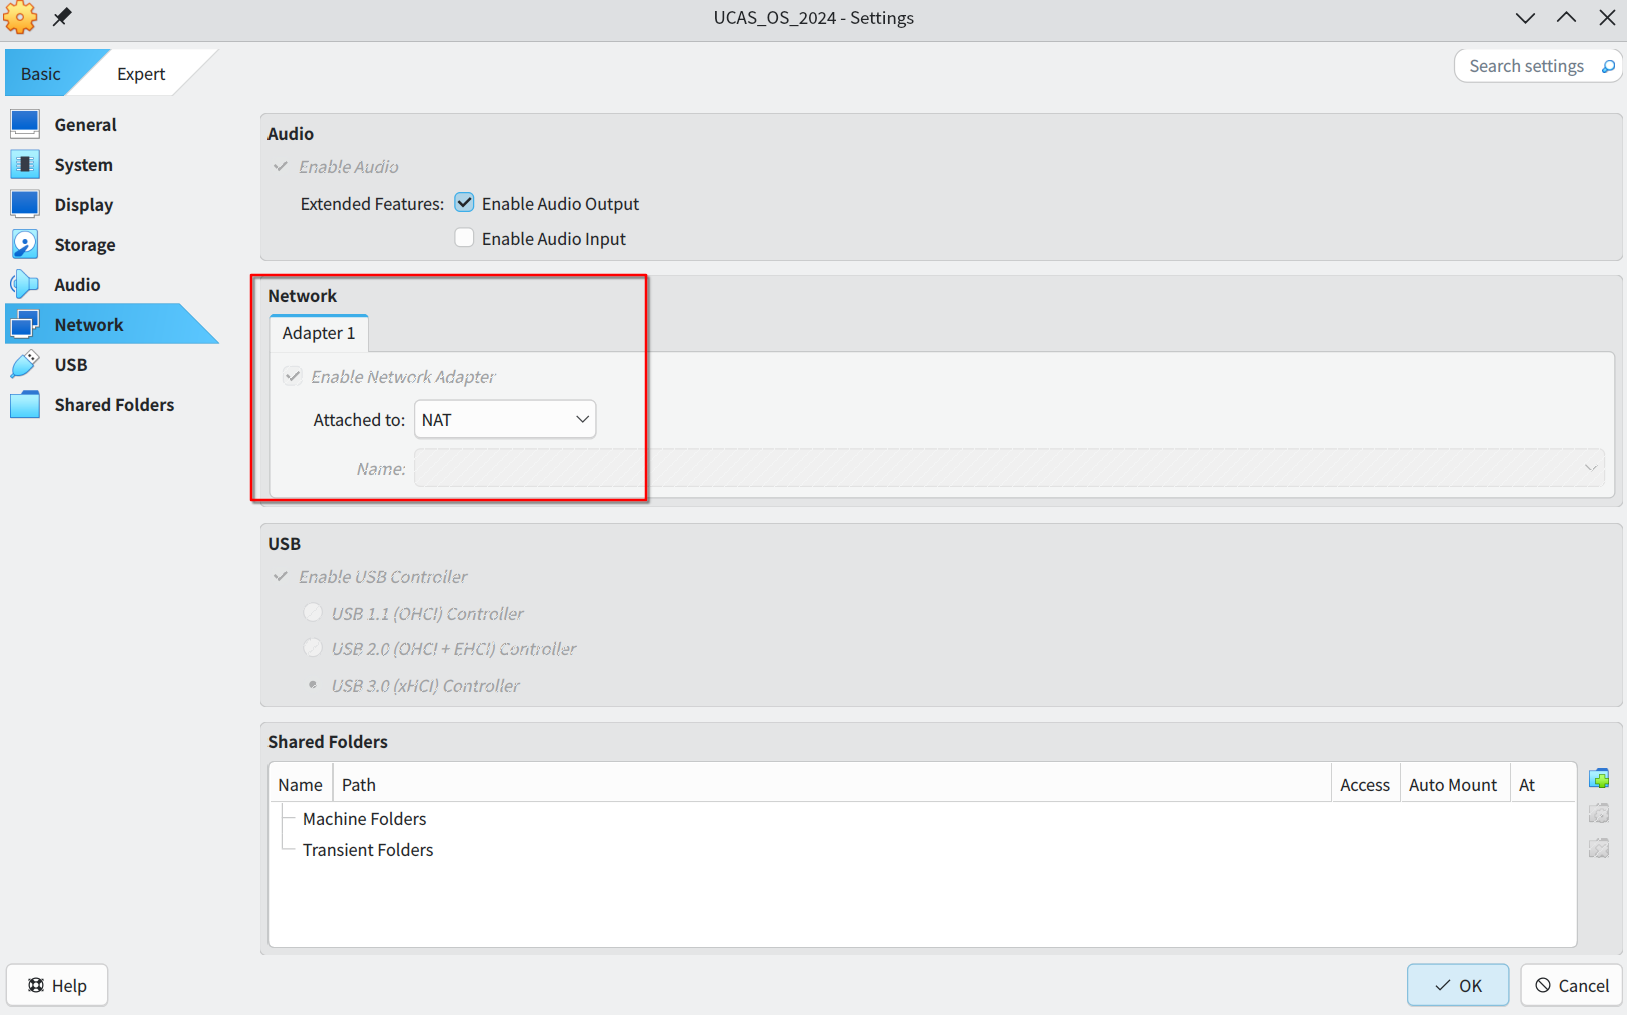Switch to the Basic settings tab

pyautogui.click(x=41, y=74)
